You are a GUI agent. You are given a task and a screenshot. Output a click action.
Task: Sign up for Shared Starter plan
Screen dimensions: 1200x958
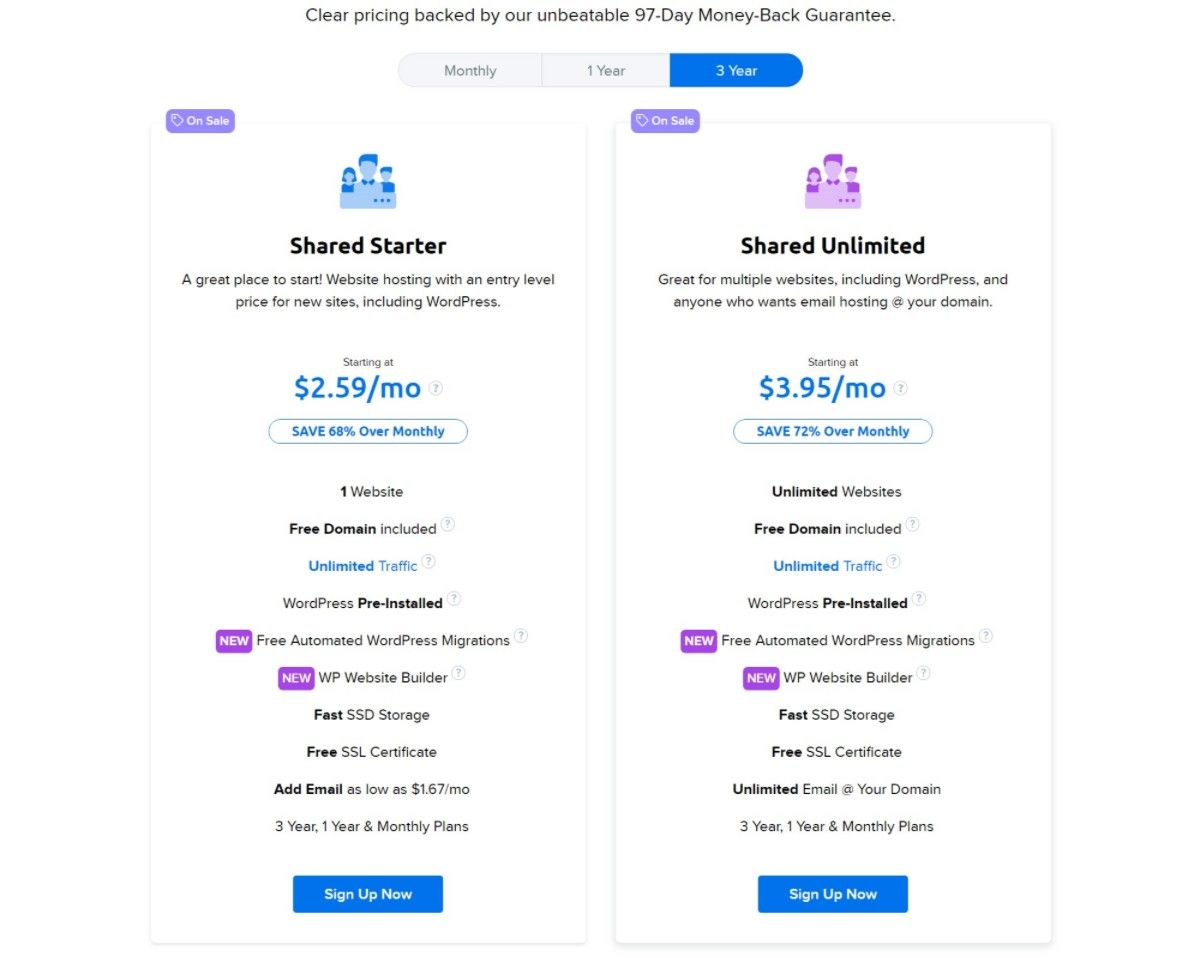368,894
